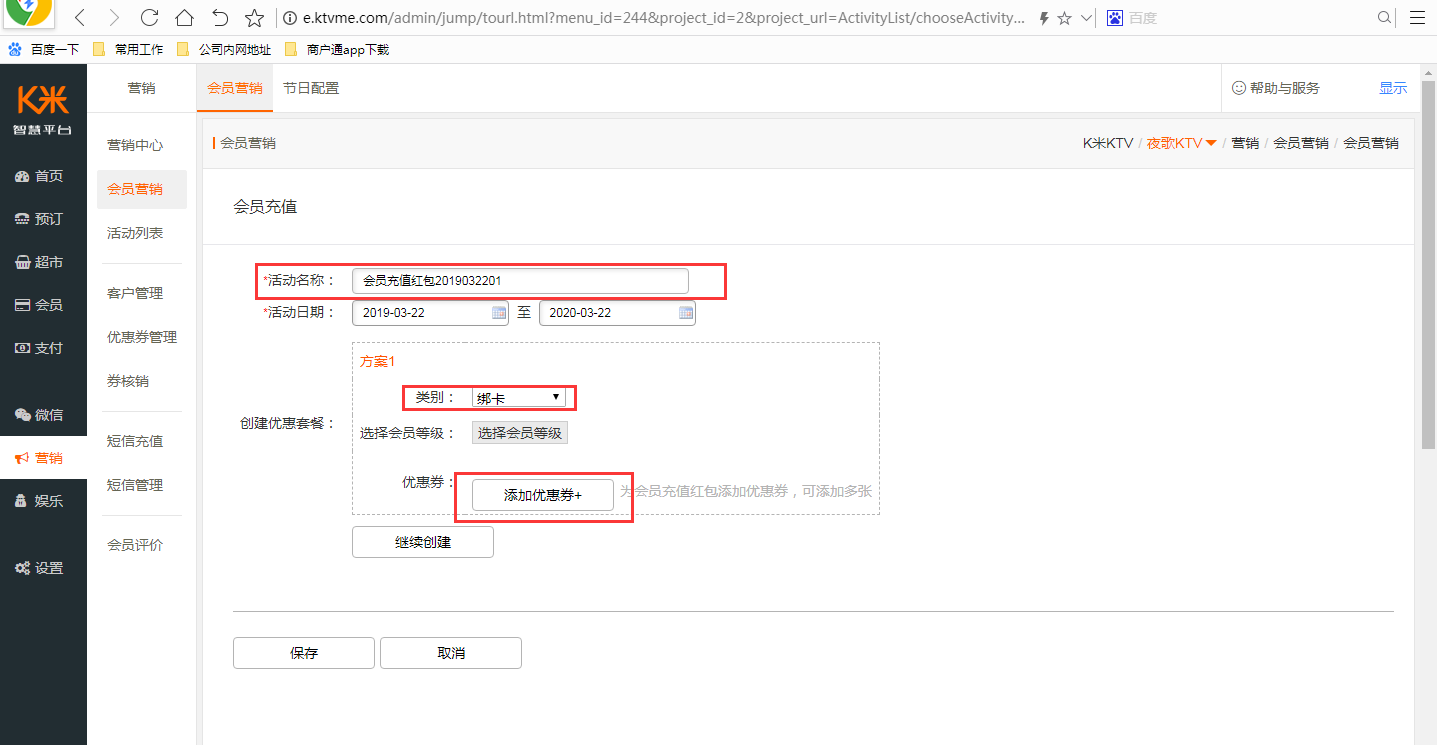This screenshot has height=745, width=1437.
Task: Open 支付 in the dark sidebar
Action: click(x=40, y=348)
